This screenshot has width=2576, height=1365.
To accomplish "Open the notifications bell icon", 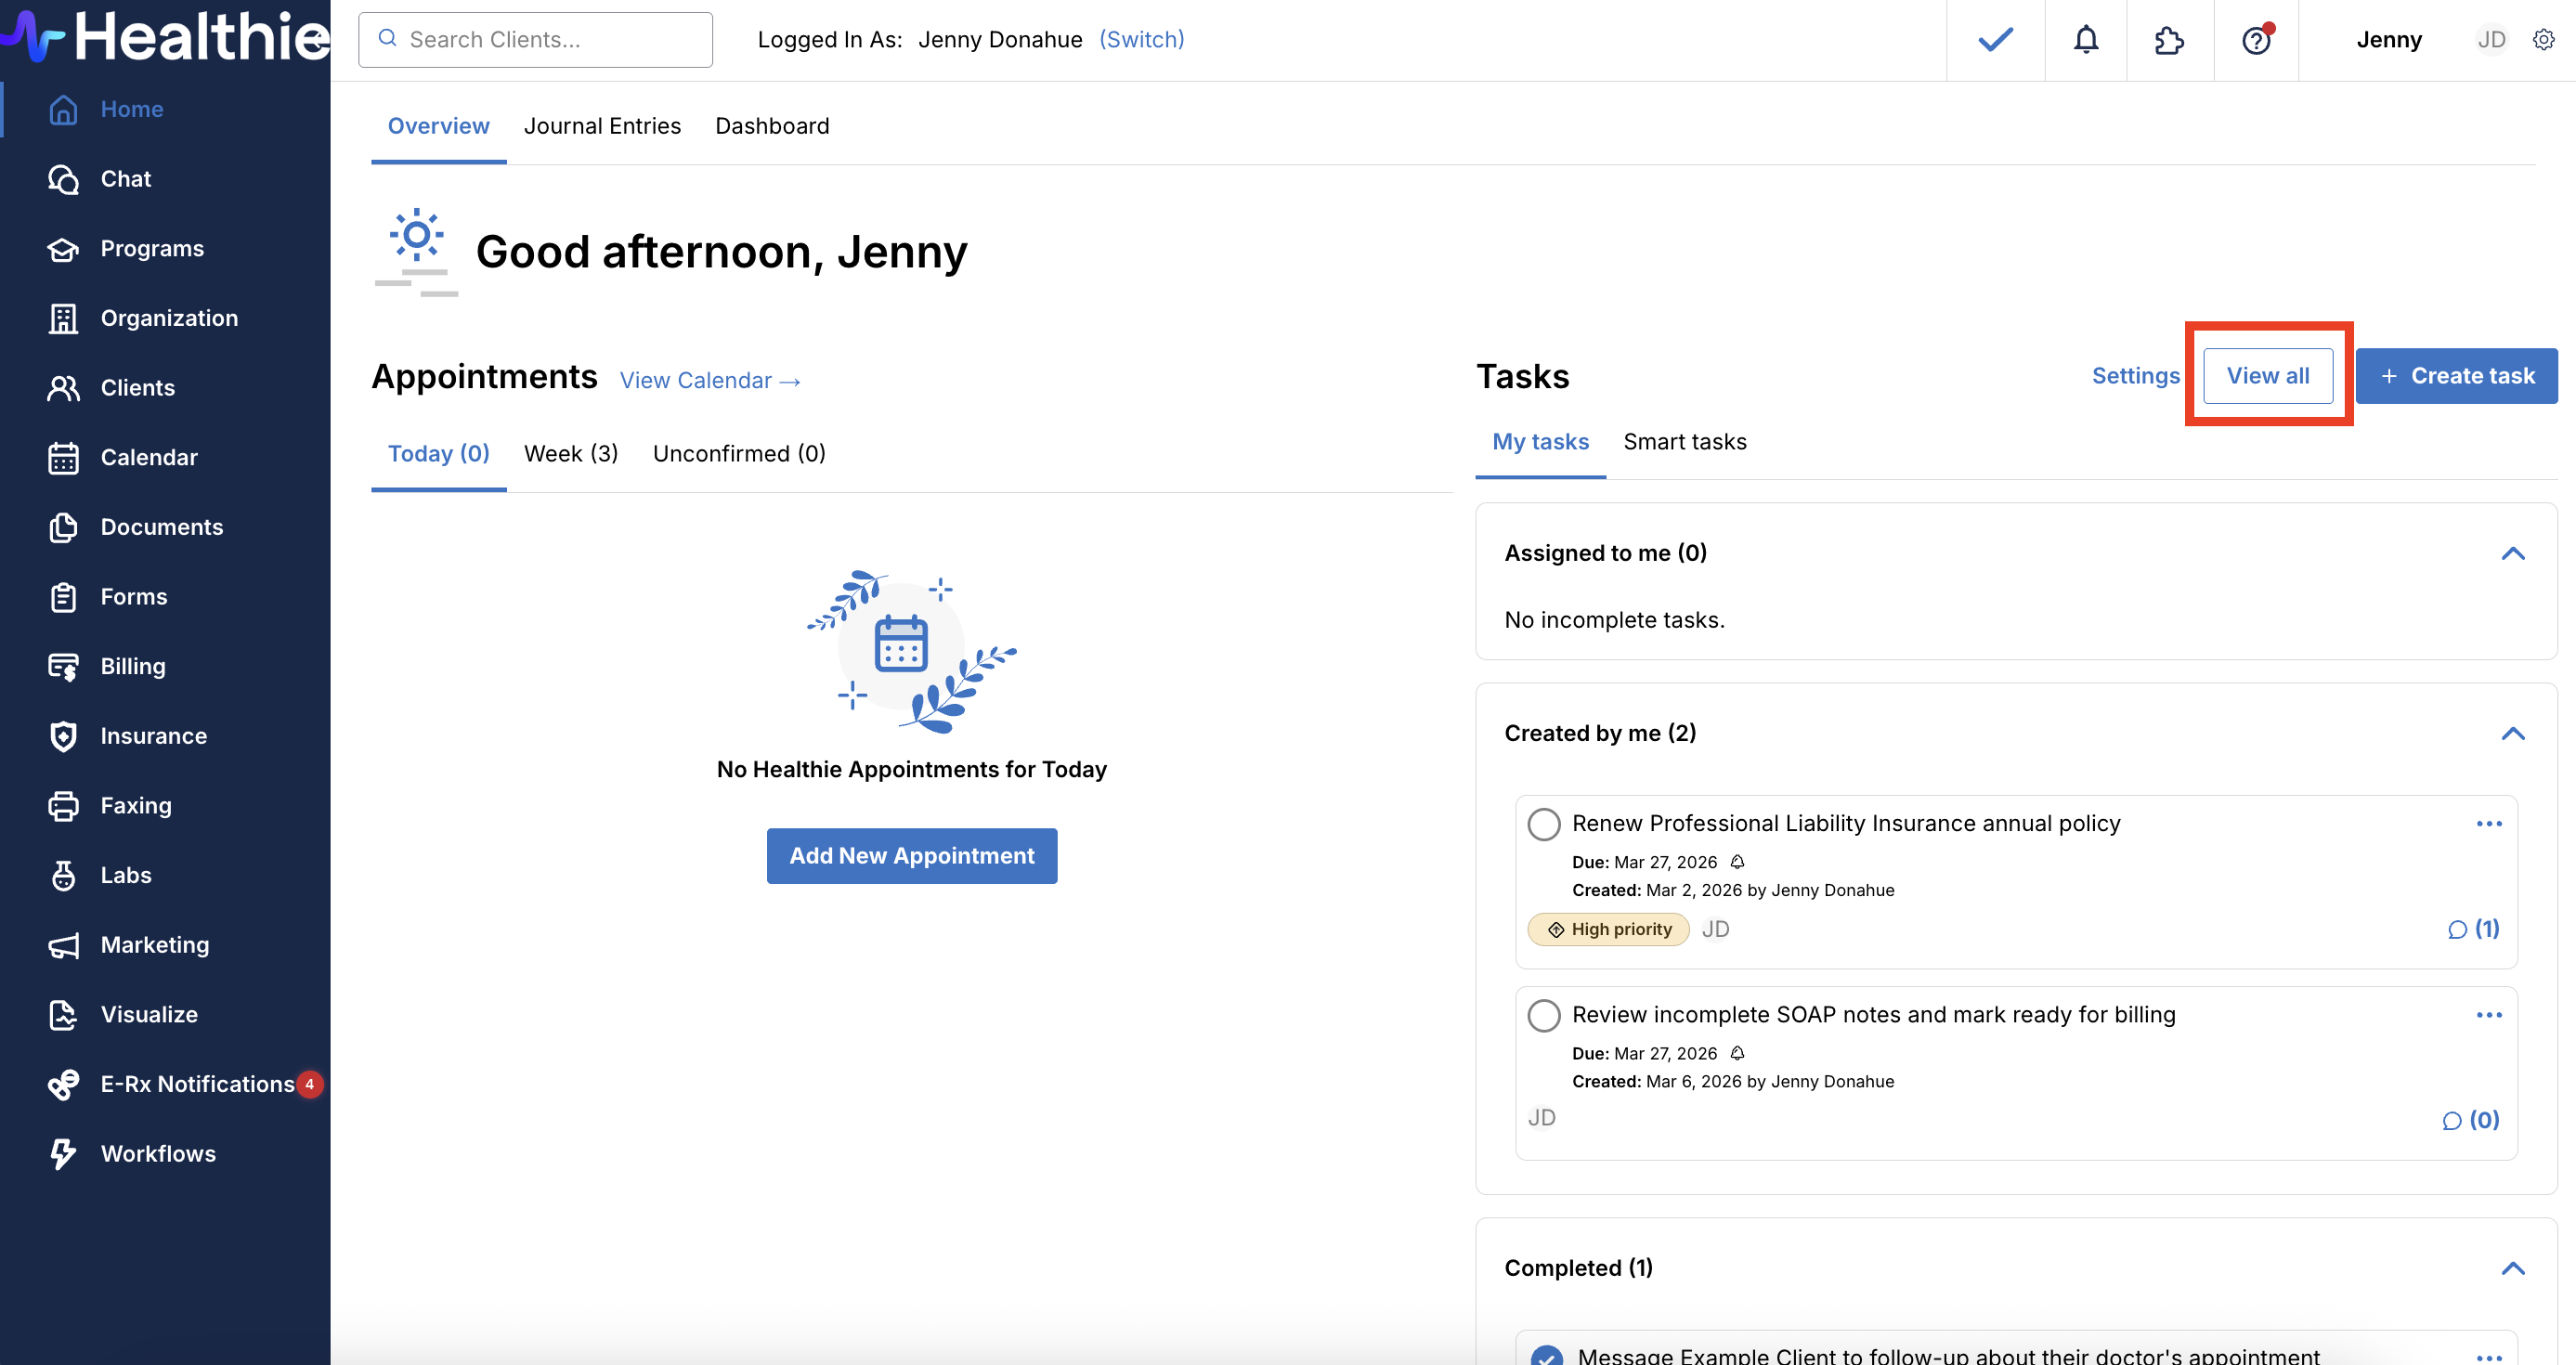I will coord(2085,40).
